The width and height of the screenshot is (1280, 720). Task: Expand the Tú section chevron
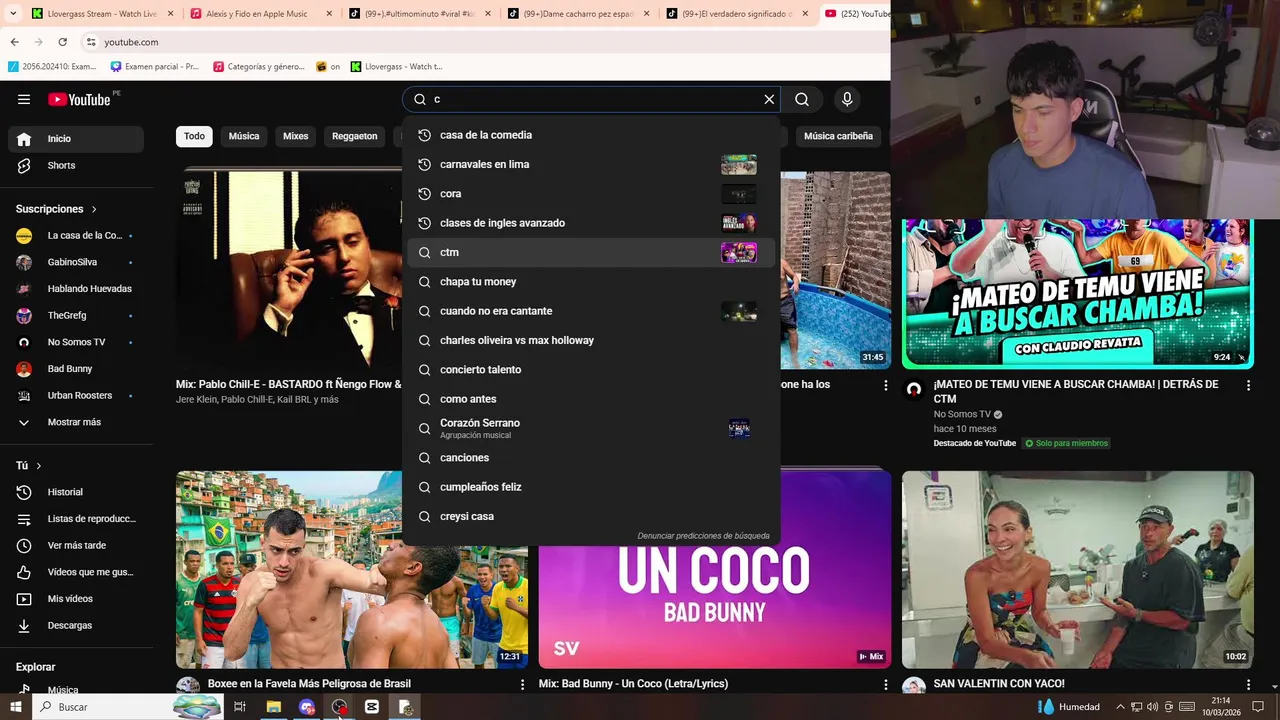point(39,466)
